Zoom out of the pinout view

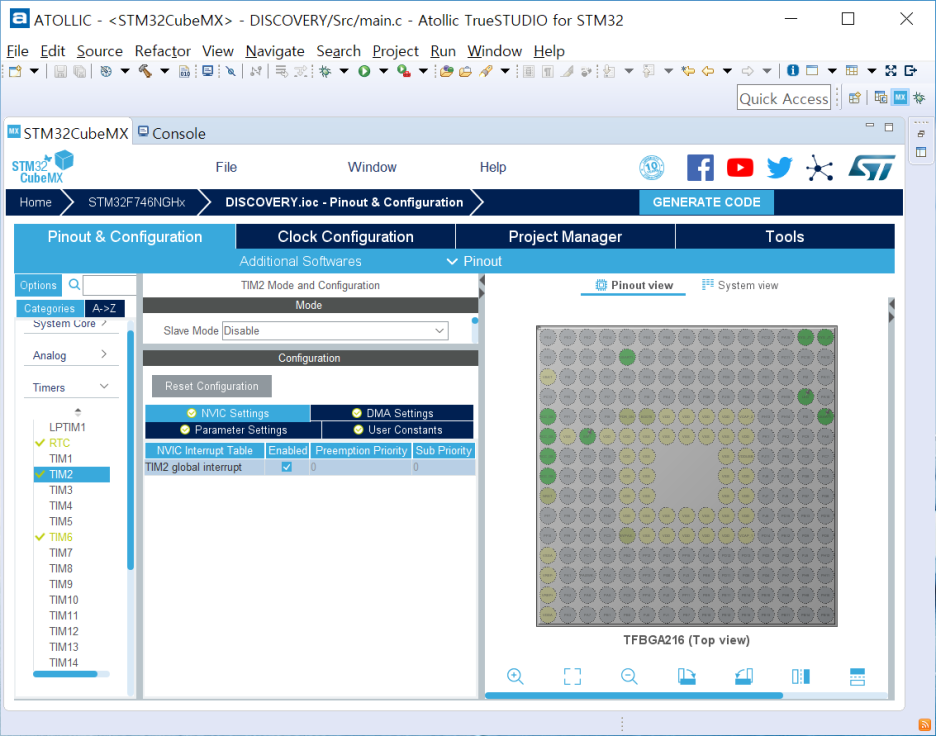pos(629,676)
